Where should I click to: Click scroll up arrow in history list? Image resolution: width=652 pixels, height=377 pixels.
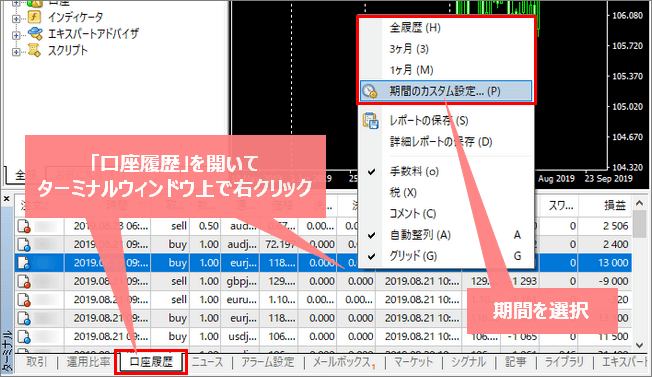(640, 203)
